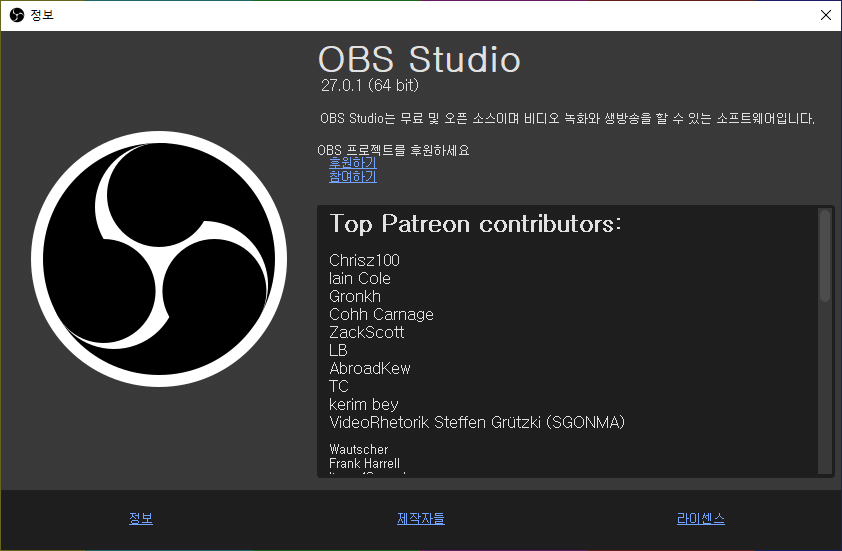Click contributor name Gronkh

tap(355, 296)
